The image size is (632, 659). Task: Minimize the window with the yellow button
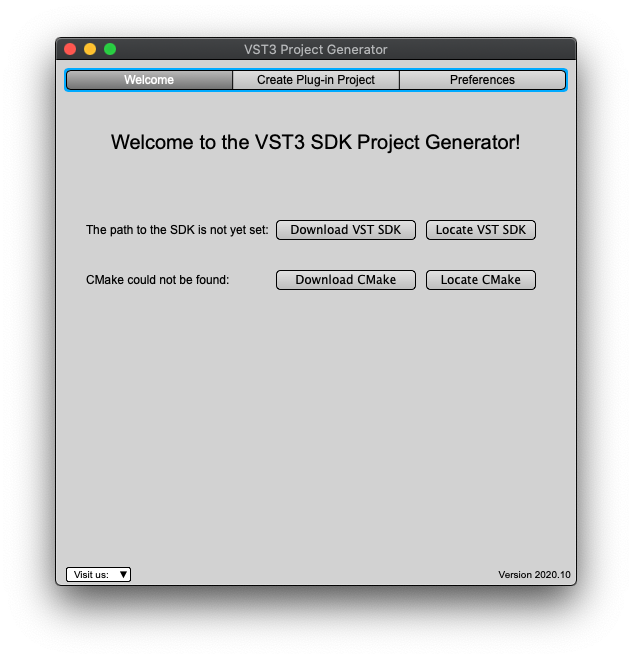pyautogui.click(x=90, y=49)
